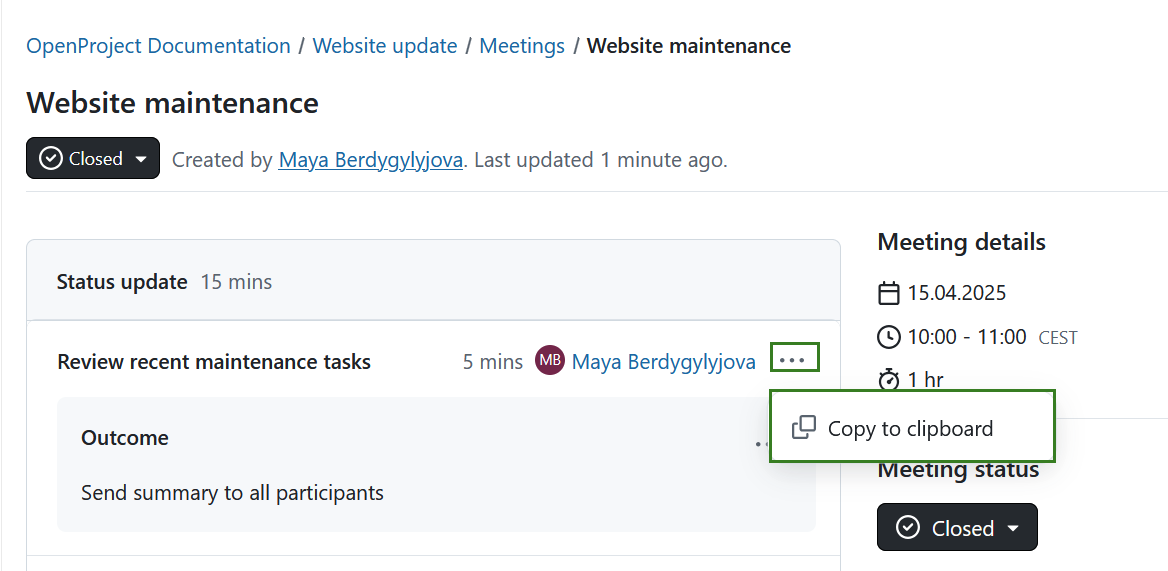Click the clock icon beside 10:00 - 11:00

pos(888,337)
